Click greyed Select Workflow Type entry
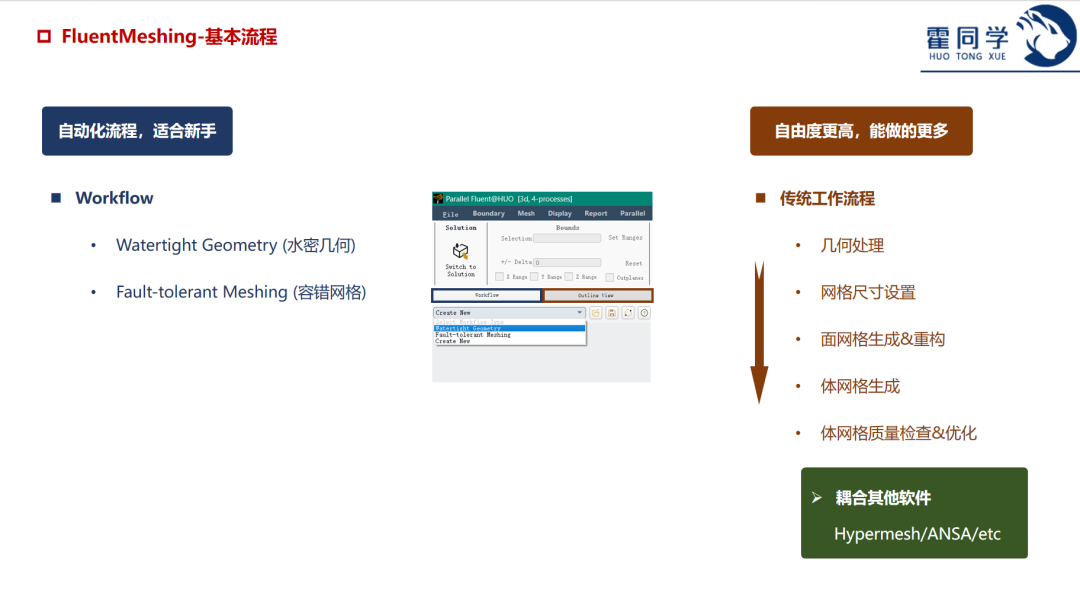The height and width of the screenshot is (610, 1080). point(509,322)
